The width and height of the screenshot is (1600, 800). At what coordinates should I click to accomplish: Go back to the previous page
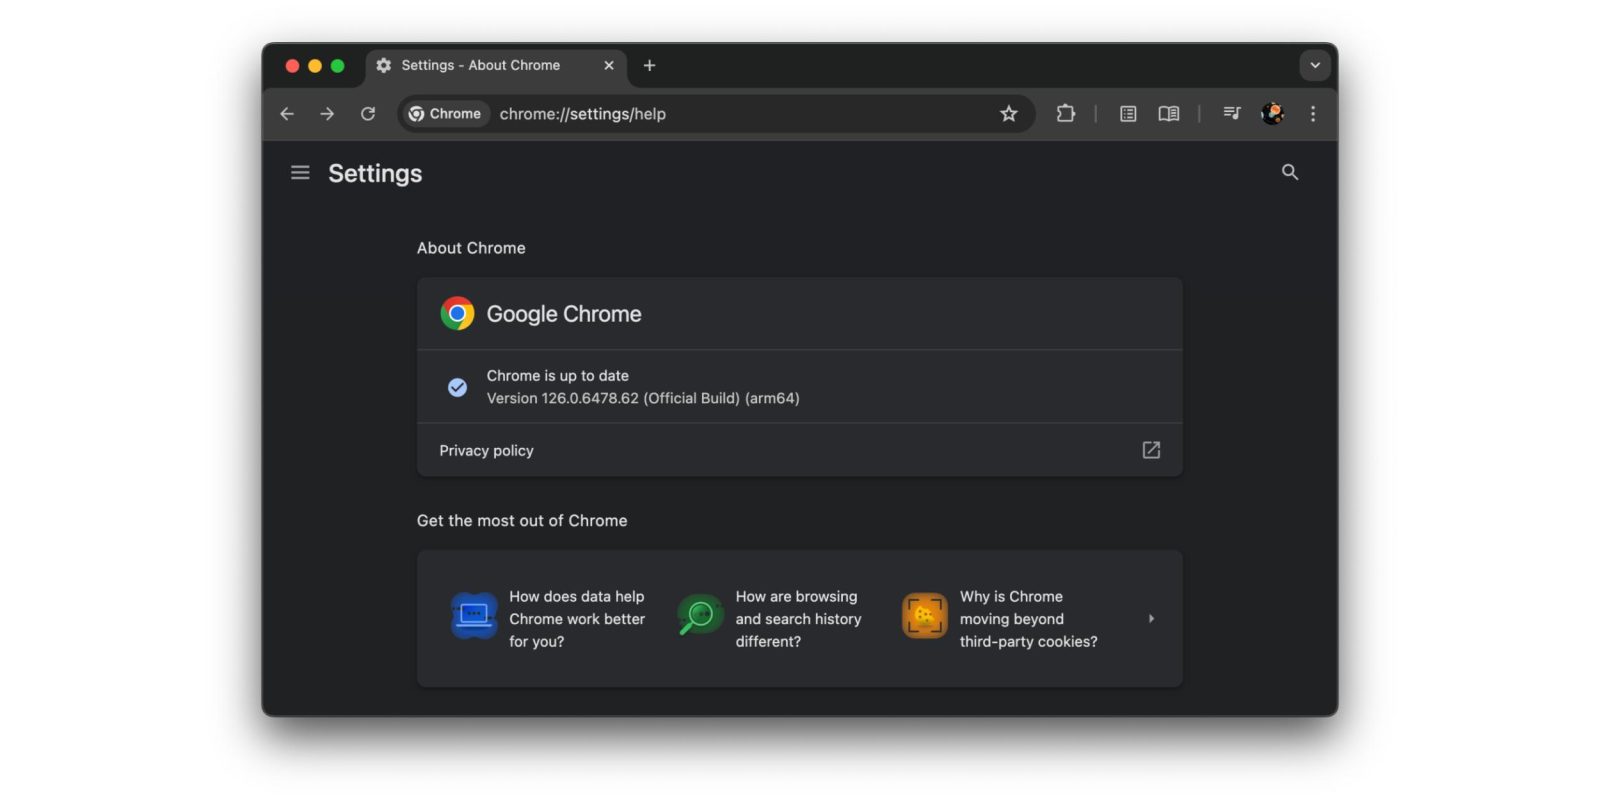point(287,114)
